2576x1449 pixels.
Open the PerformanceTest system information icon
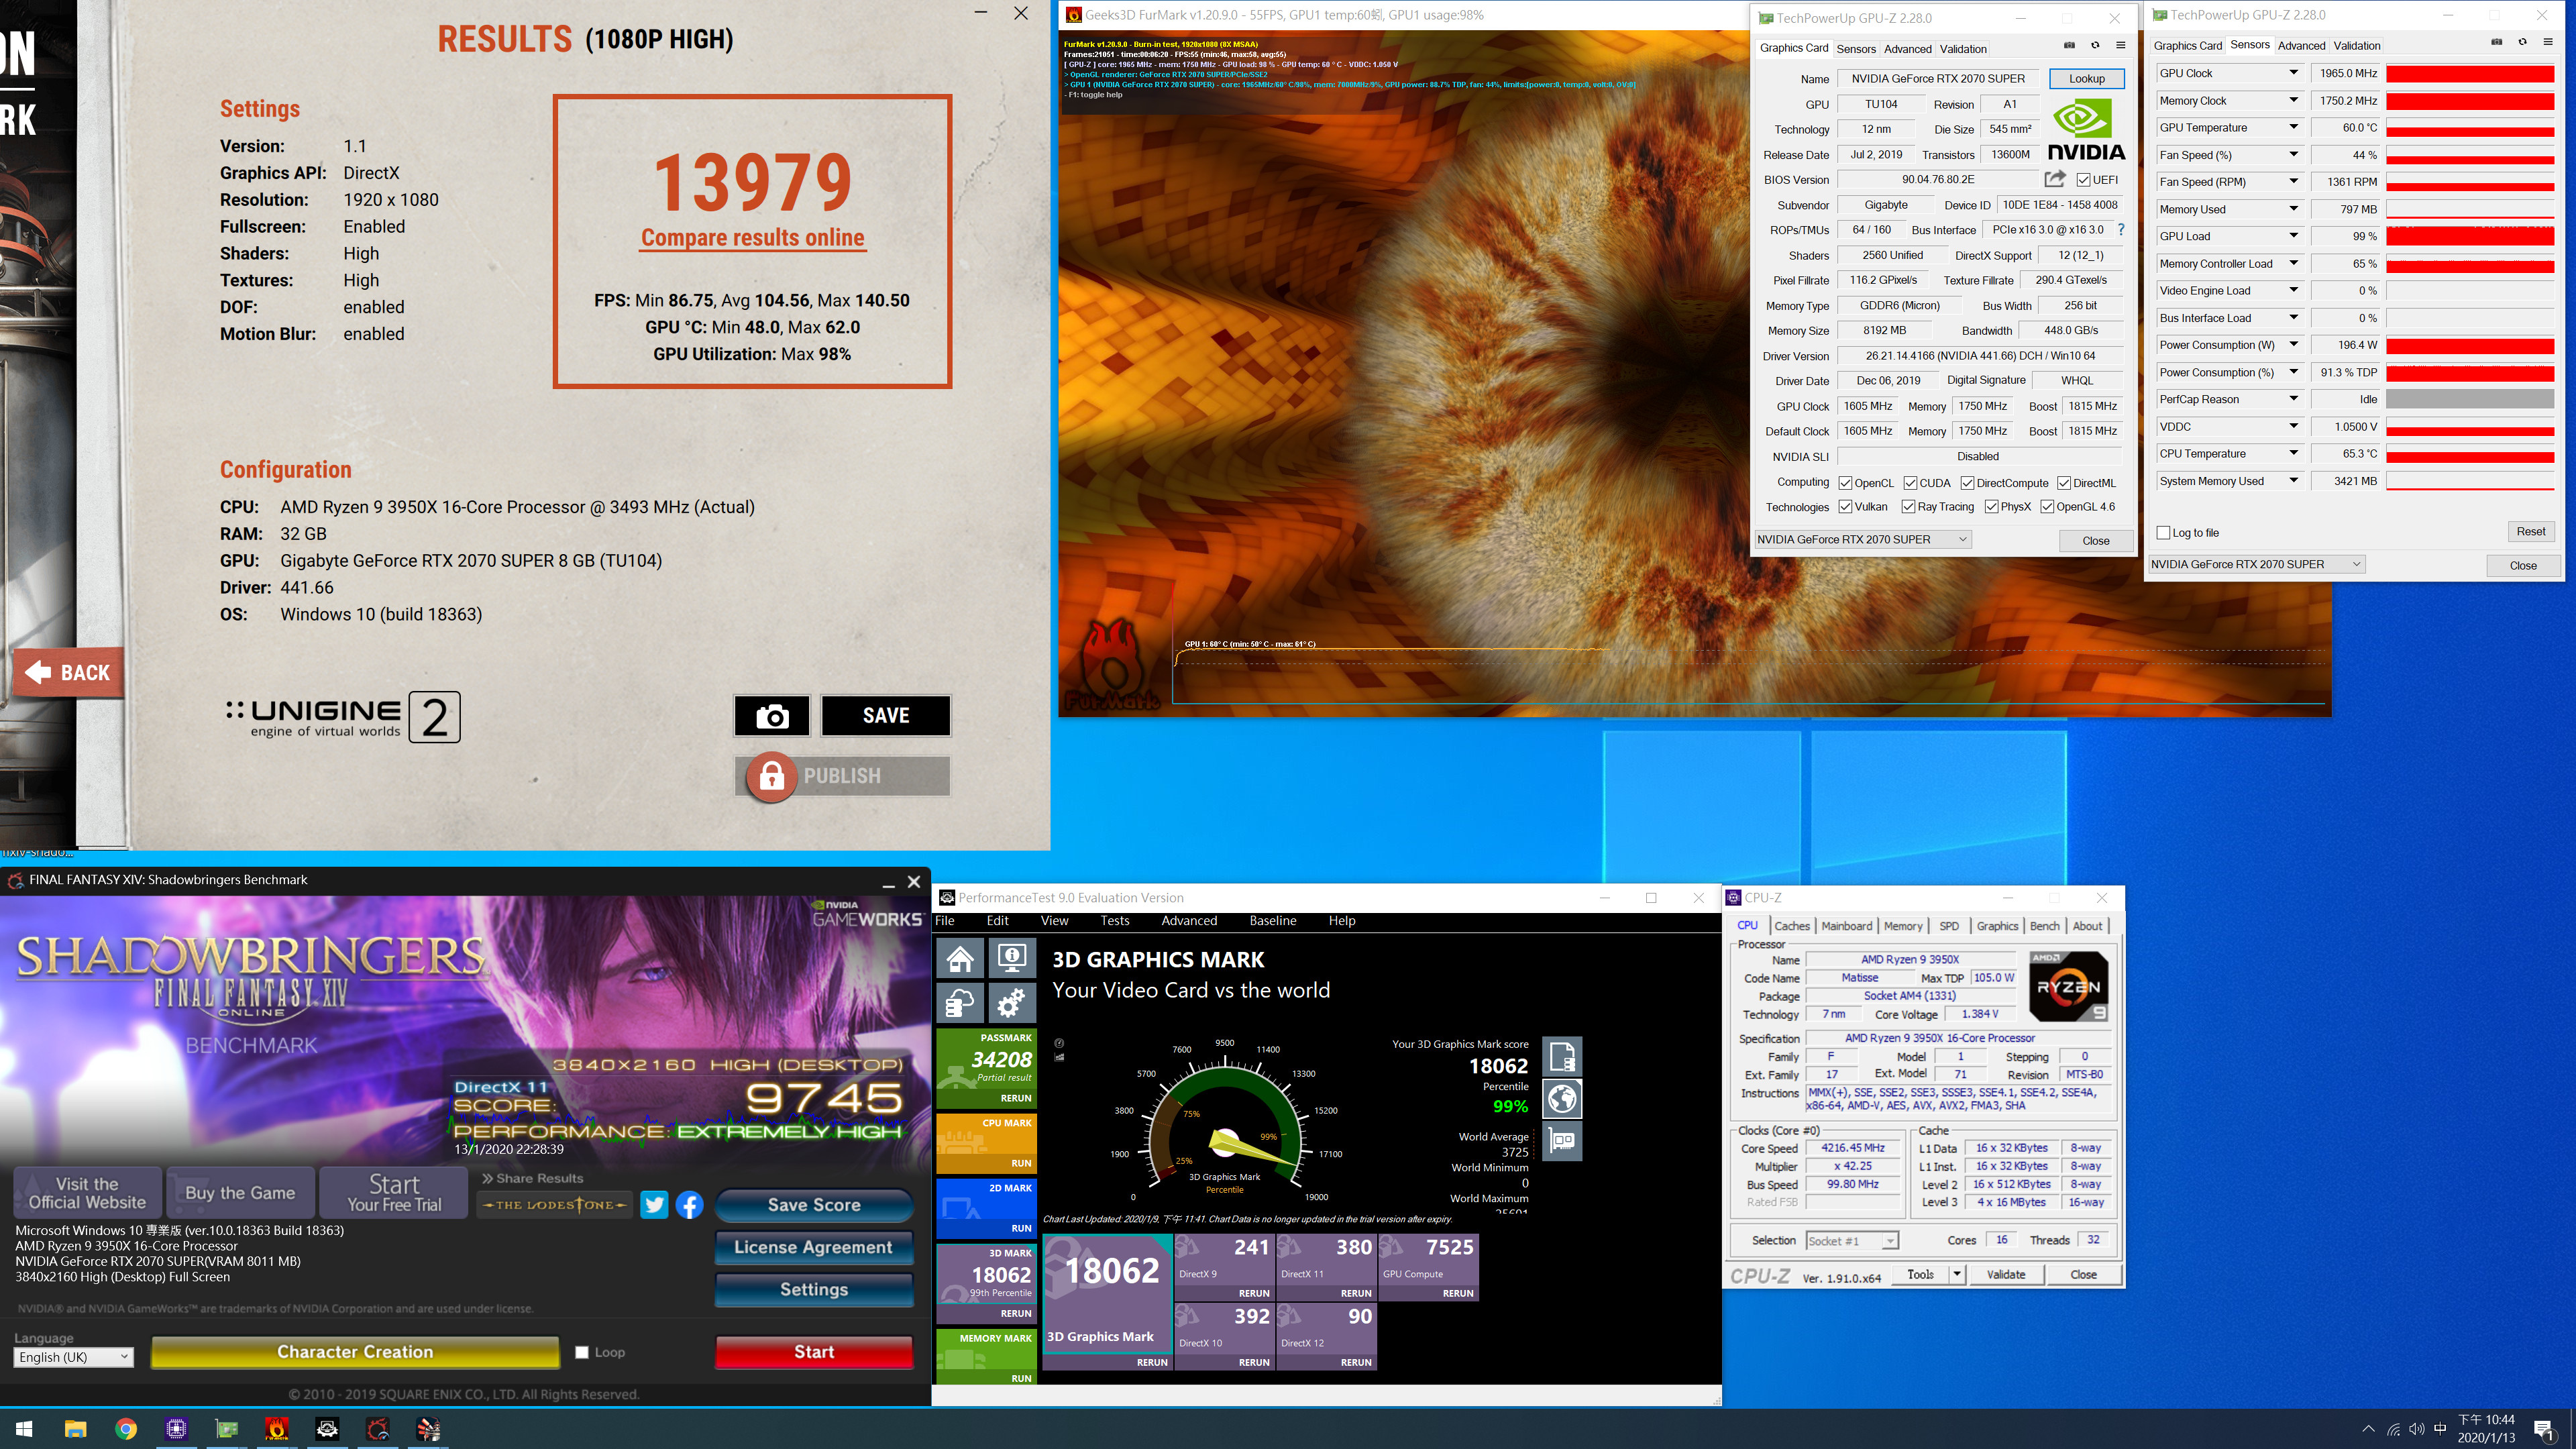(x=1012, y=959)
